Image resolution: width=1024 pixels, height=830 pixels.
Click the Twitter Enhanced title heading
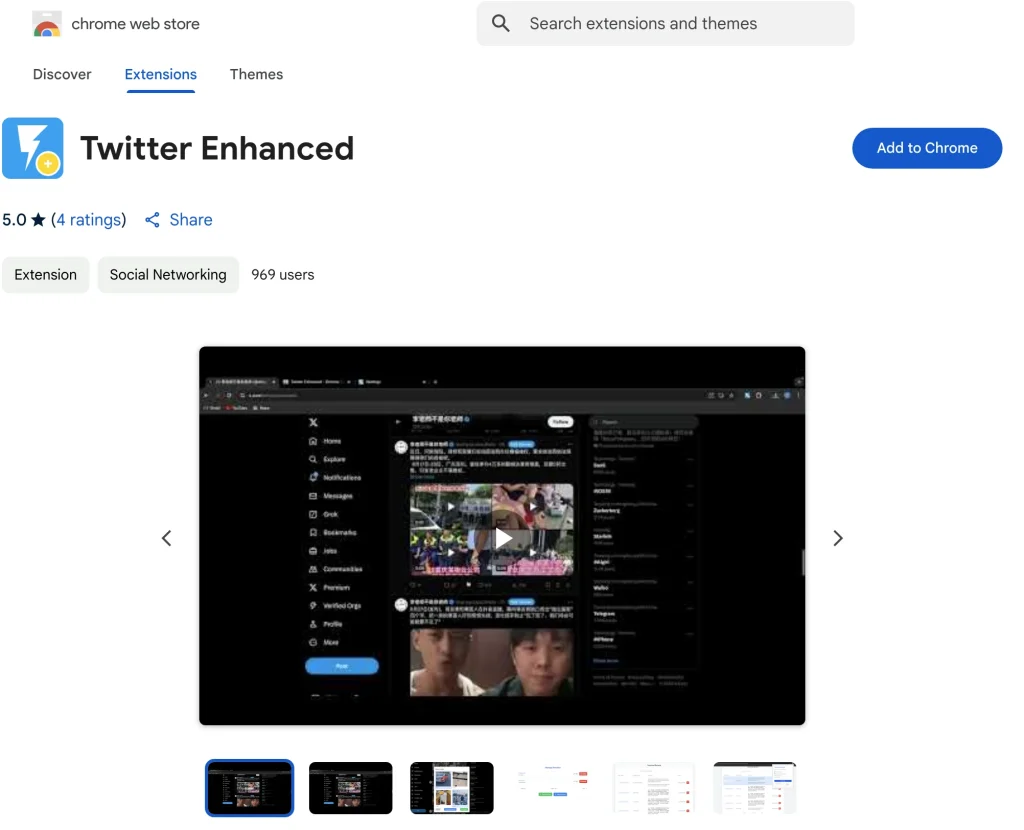tap(217, 148)
